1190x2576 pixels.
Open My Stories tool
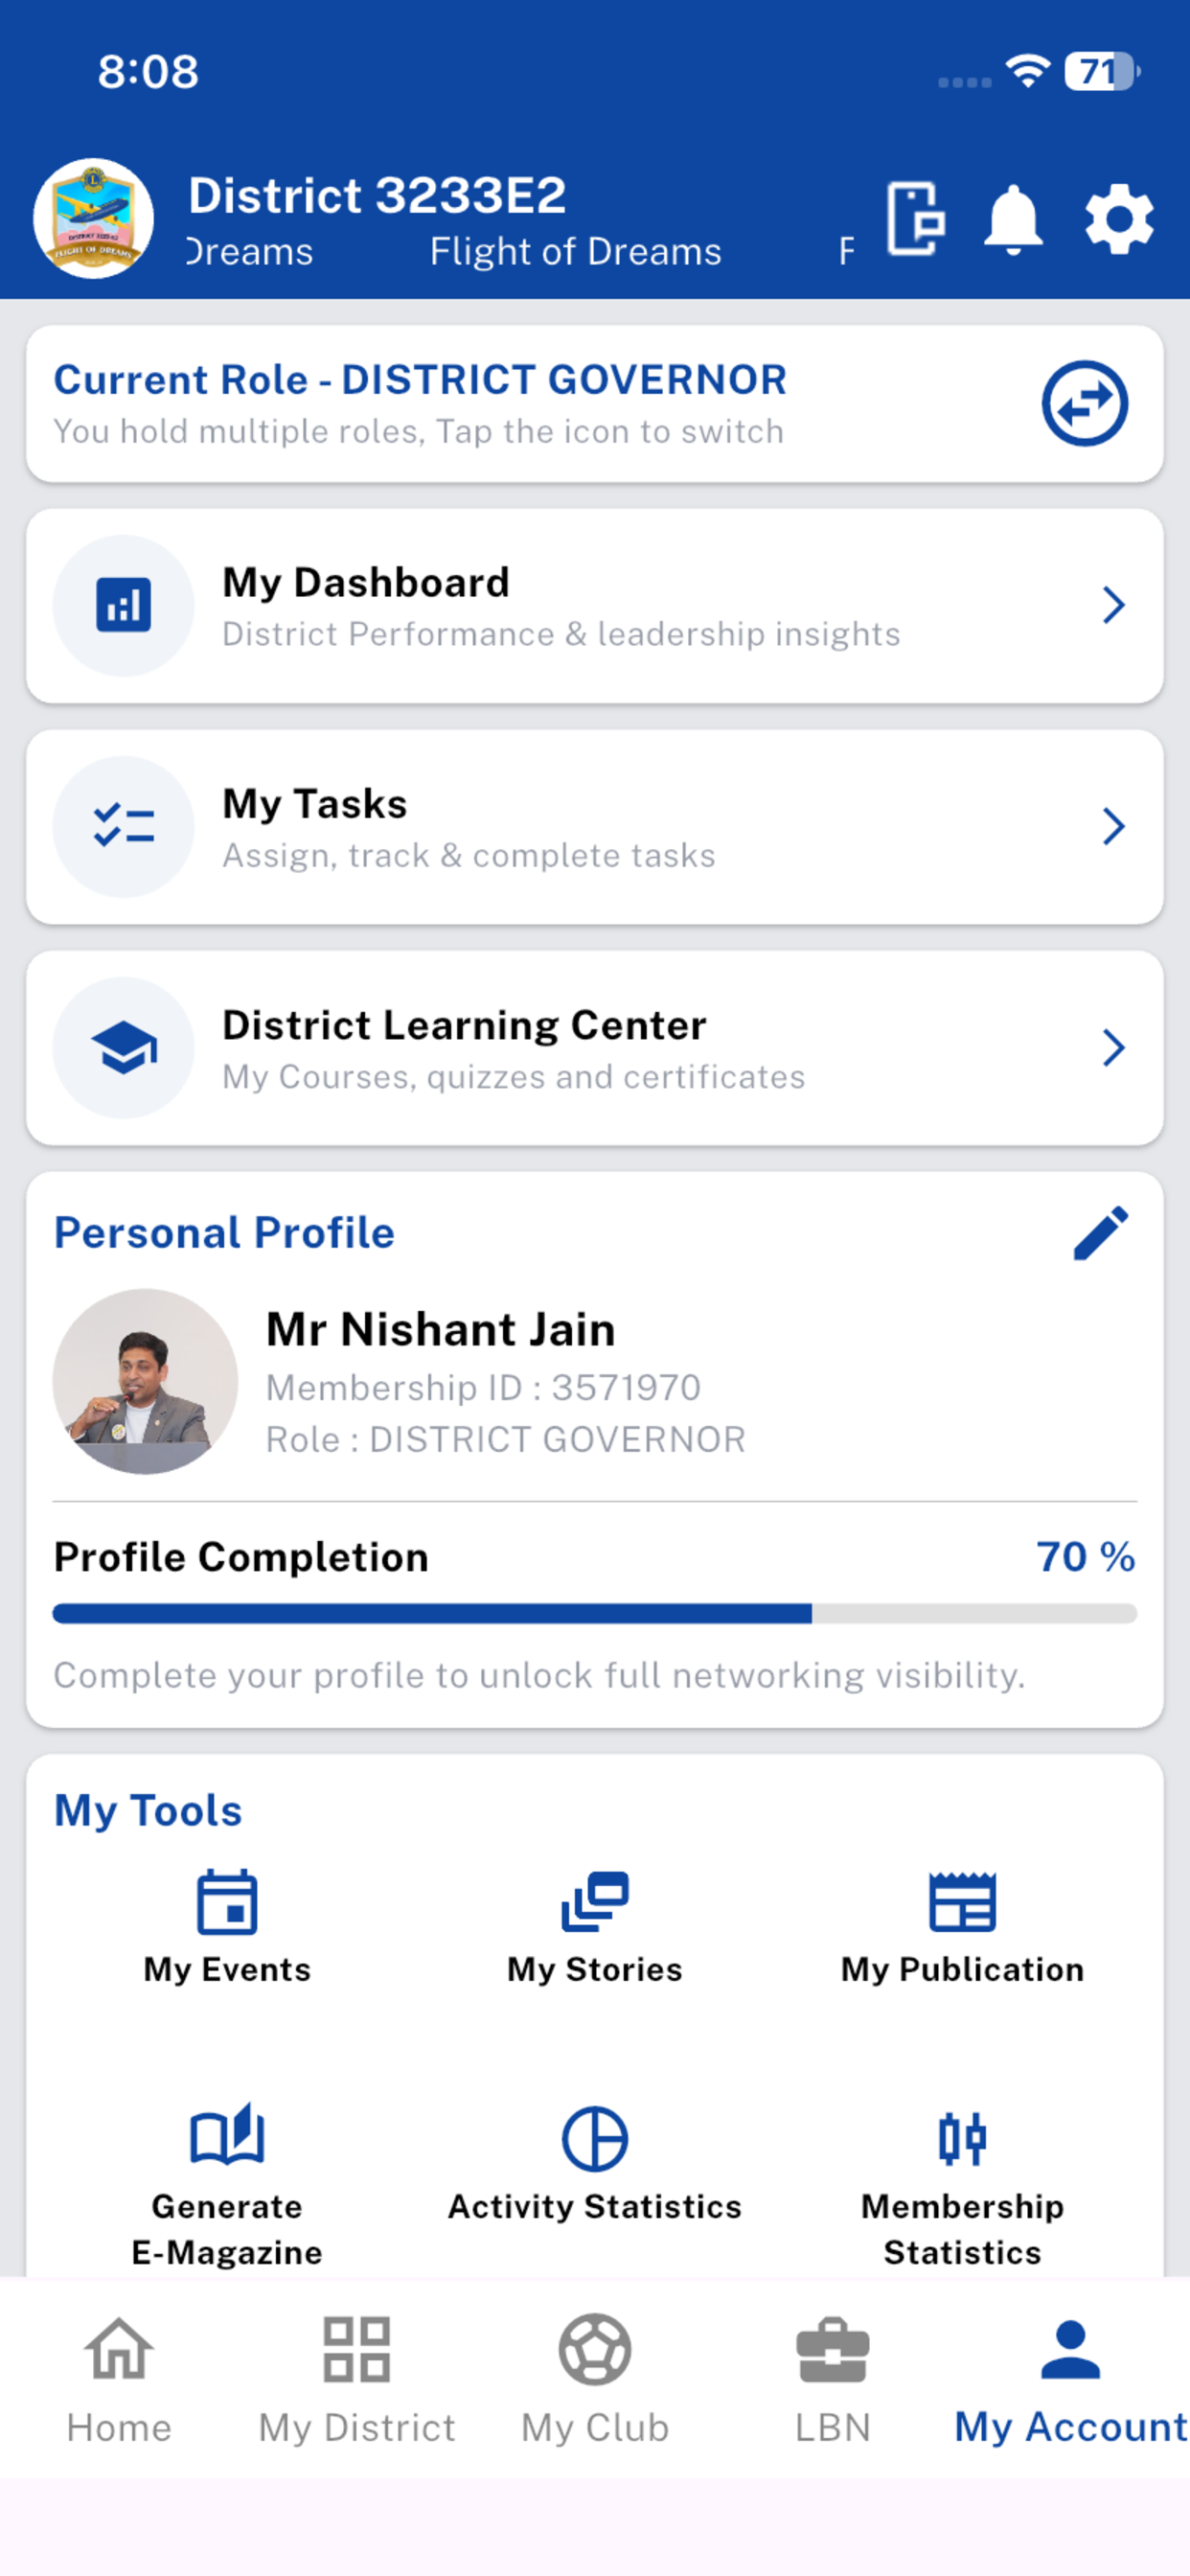[x=594, y=1927]
